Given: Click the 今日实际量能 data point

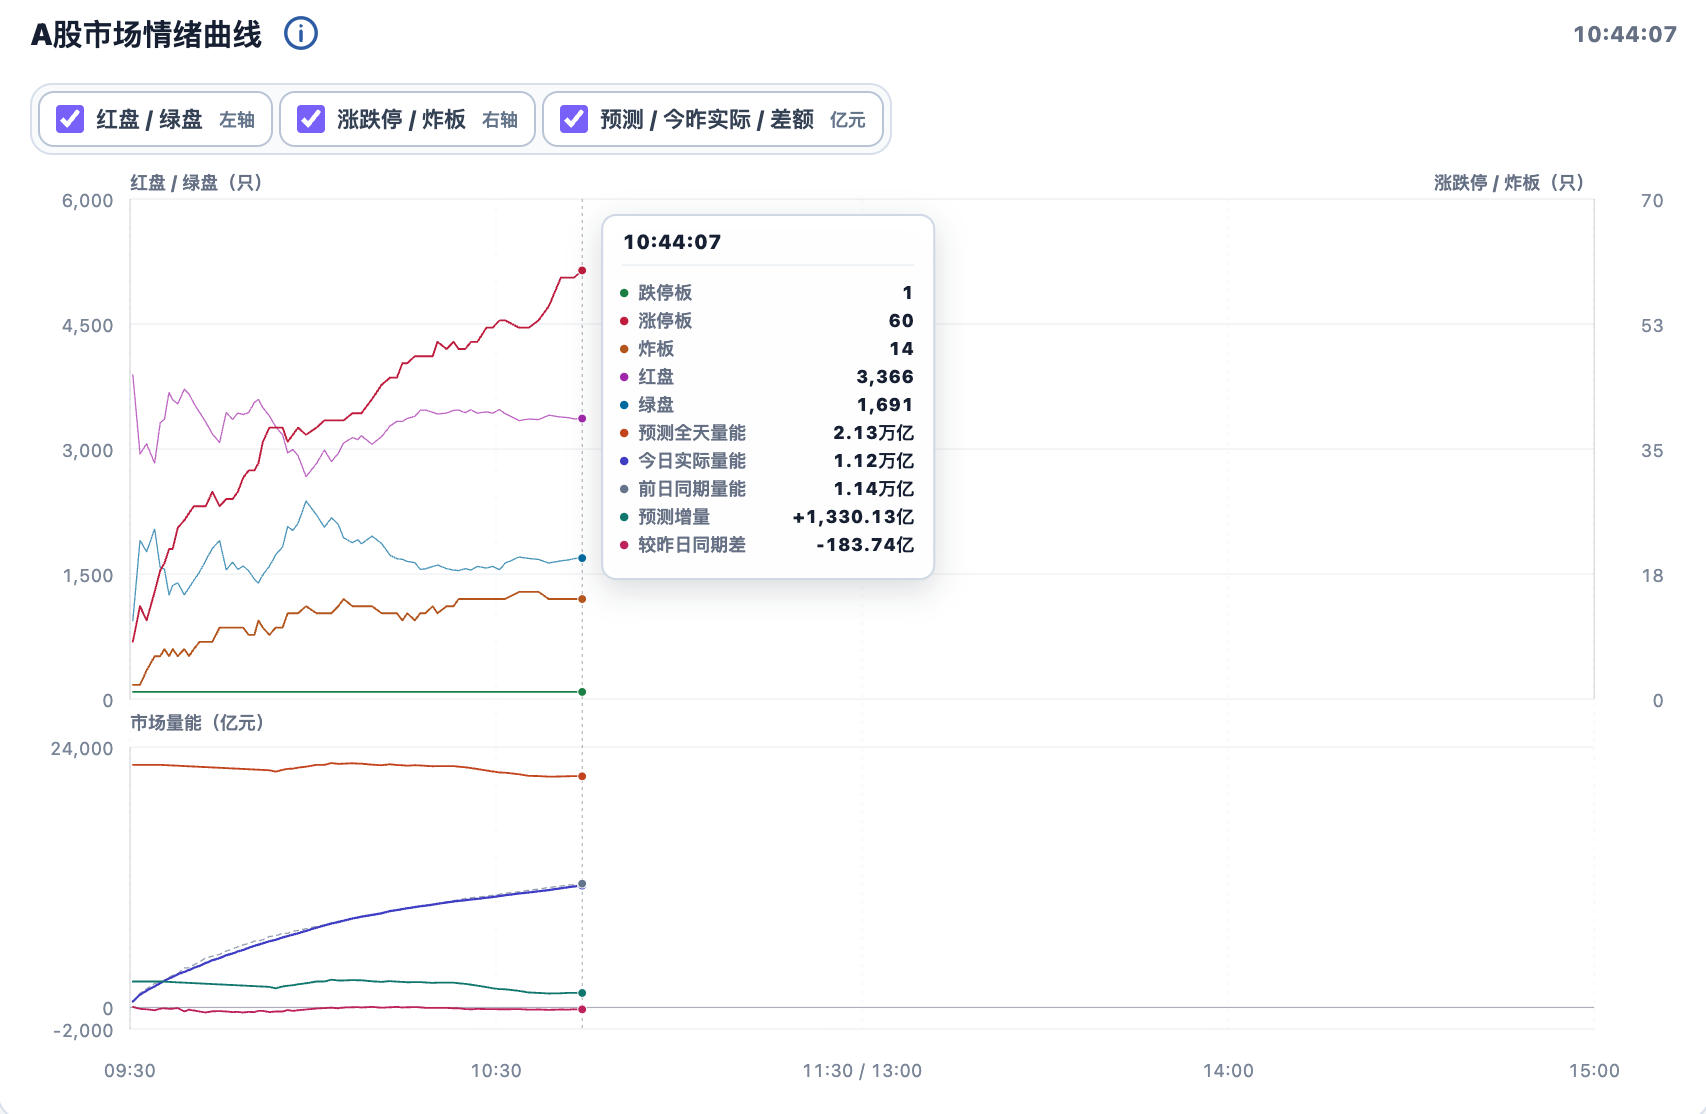Looking at the screenshot, I should 582,885.
